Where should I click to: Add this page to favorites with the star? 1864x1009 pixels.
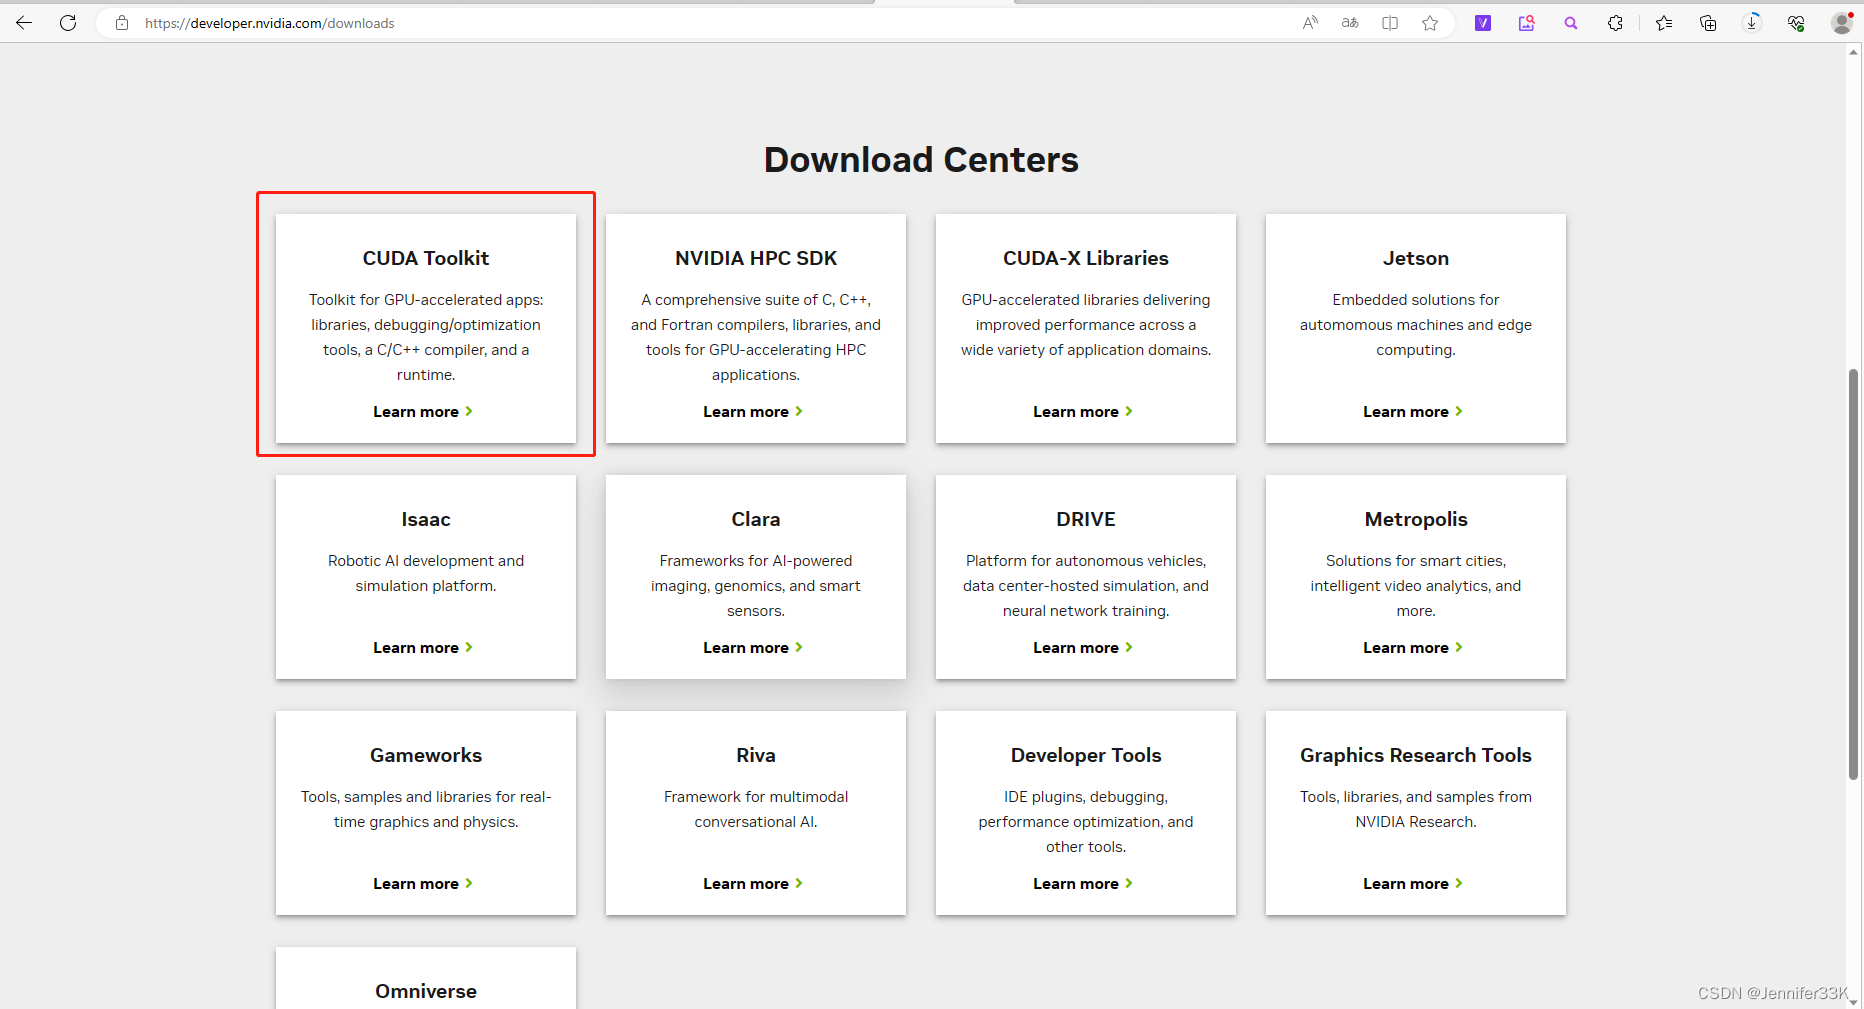1430,23
